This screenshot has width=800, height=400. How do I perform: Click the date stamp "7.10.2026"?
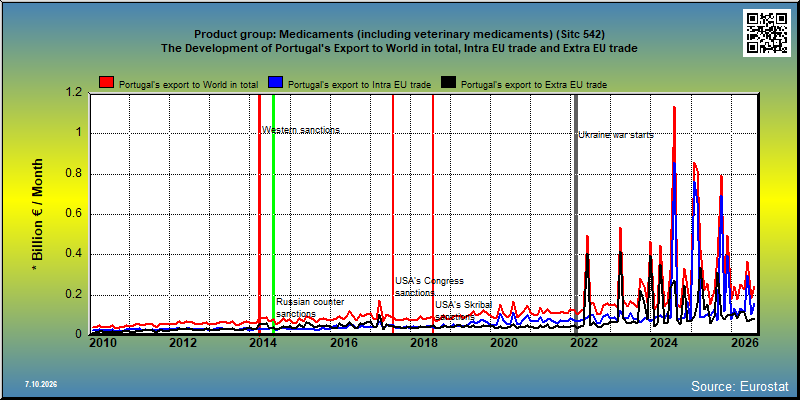pyautogui.click(x=41, y=384)
